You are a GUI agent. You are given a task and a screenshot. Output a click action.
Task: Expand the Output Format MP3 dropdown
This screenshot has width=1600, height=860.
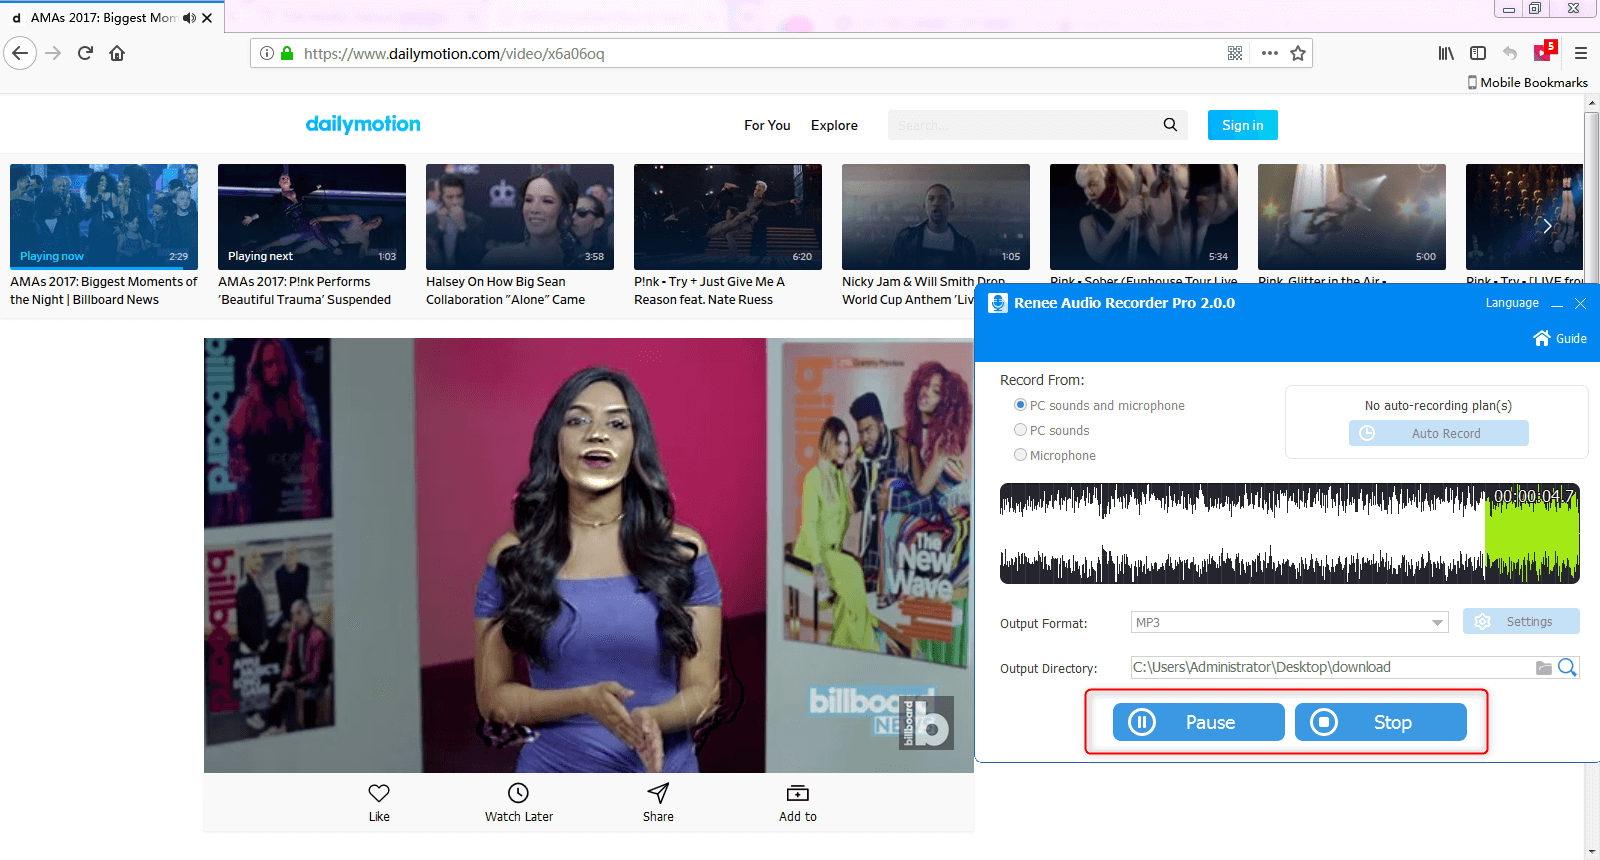pos(1437,623)
